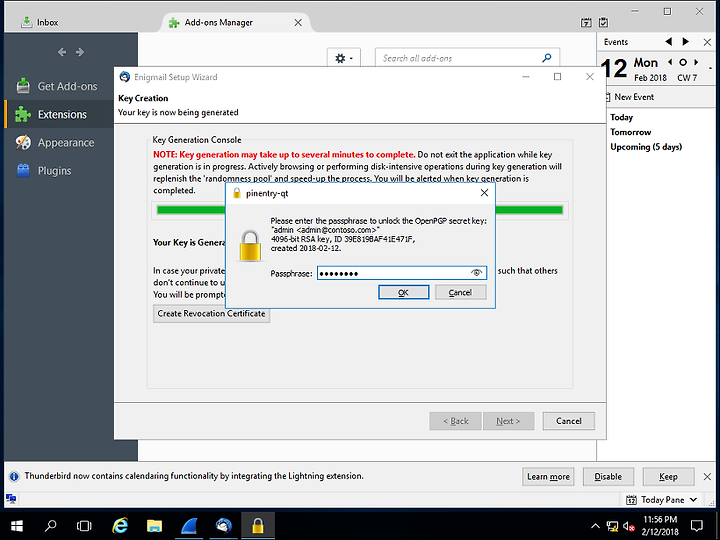Viewport: 720px width, 540px height.
Task: Open File Explorer from taskbar
Action: [x=154, y=525]
